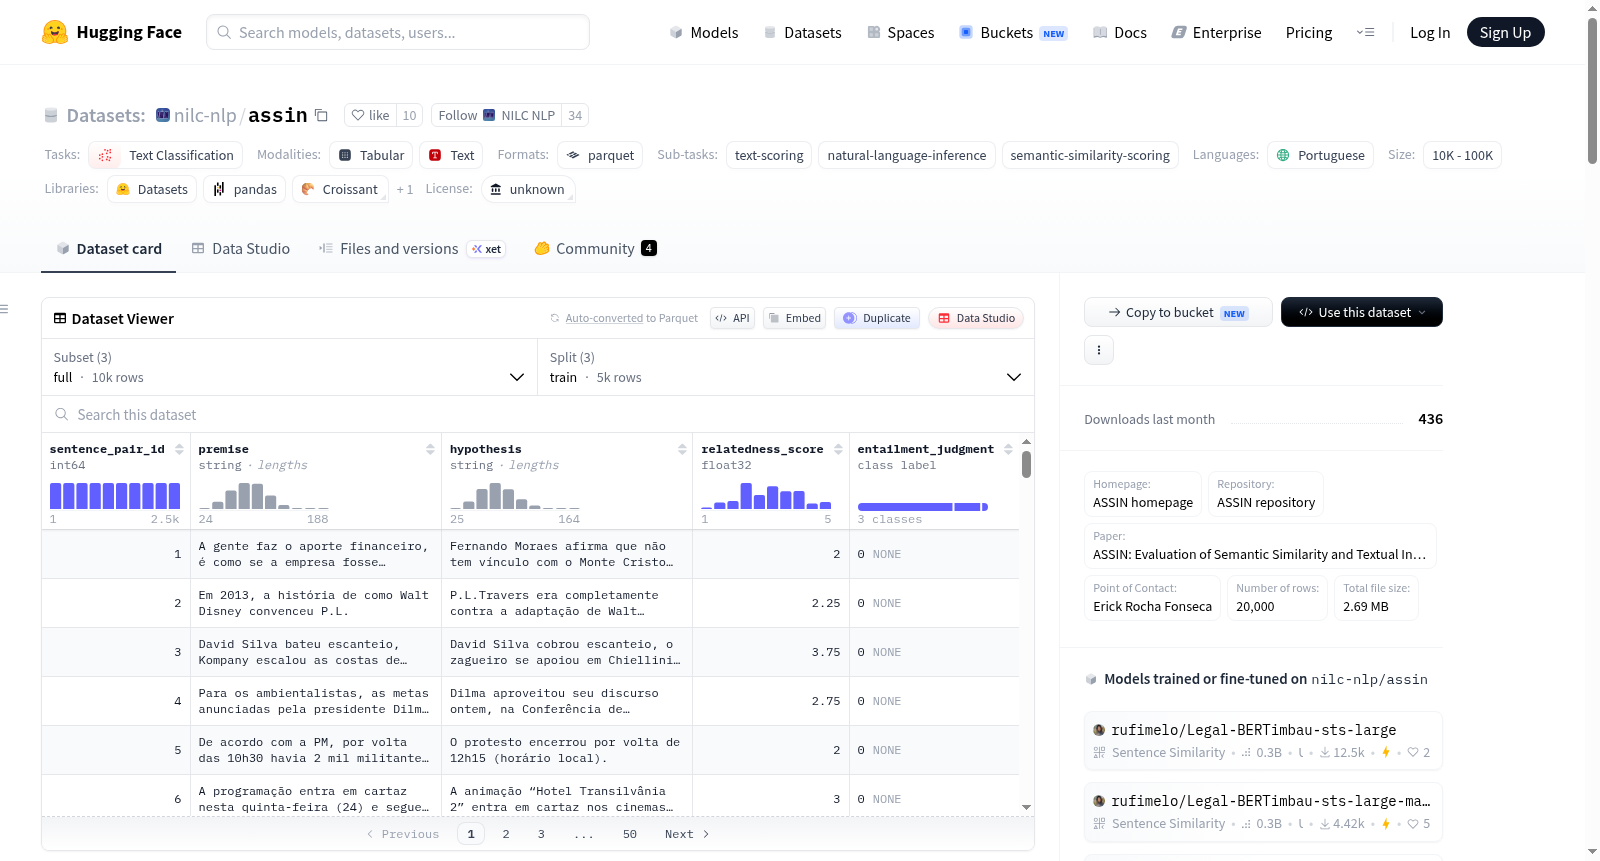Click the Sign Up button
The height and width of the screenshot is (861, 1600).
(1505, 32)
